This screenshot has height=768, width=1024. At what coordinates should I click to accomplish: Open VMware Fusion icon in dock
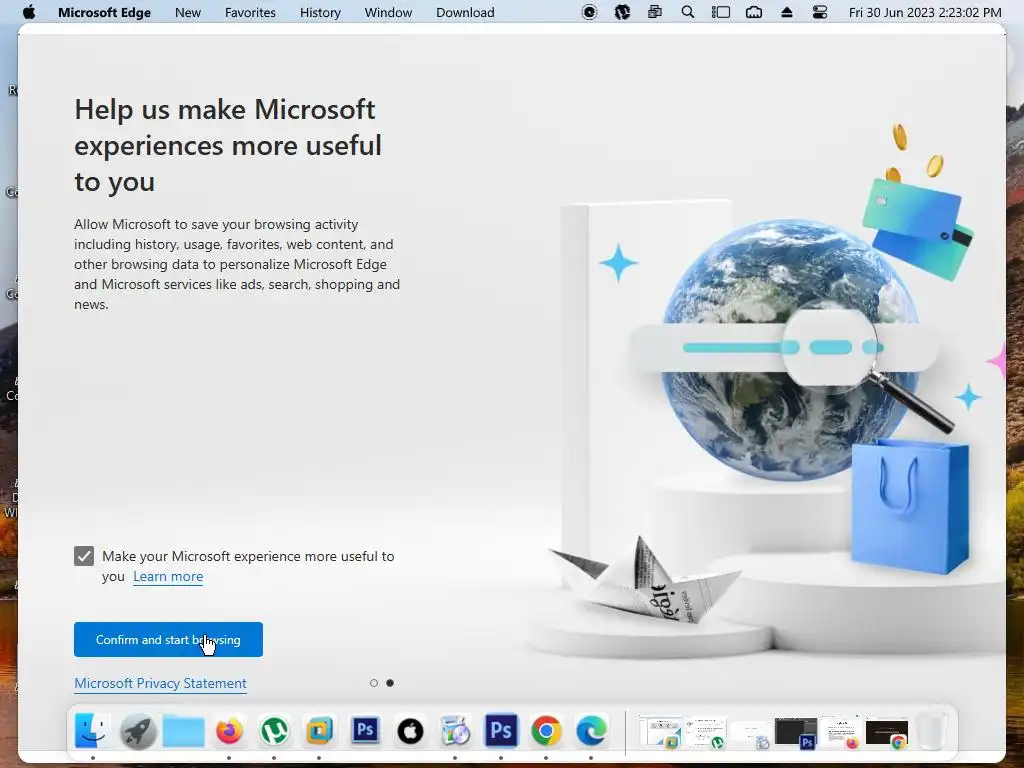click(319, 731)
